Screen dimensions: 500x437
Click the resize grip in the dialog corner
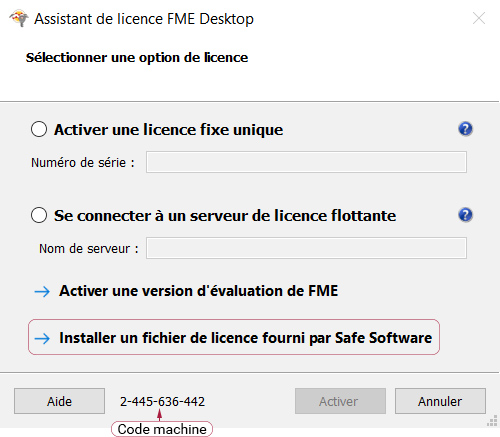point(492,421)
